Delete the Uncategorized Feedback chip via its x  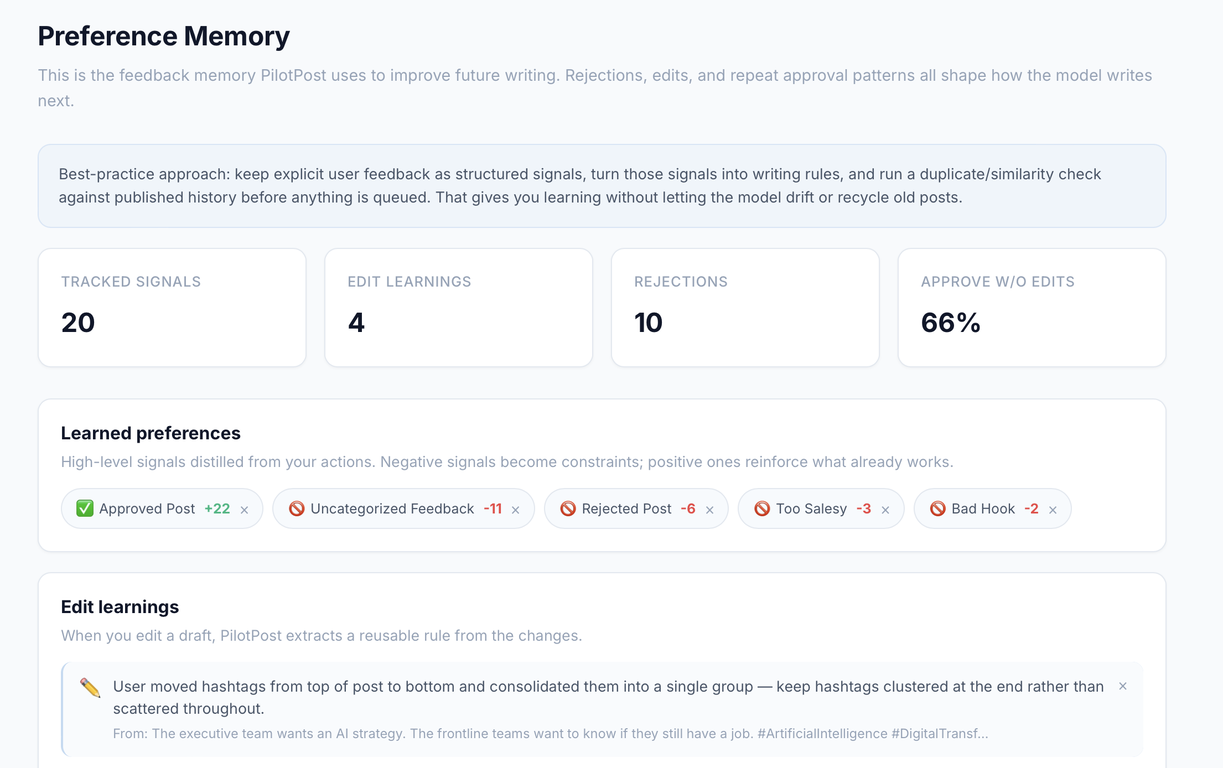click(516, 510)
